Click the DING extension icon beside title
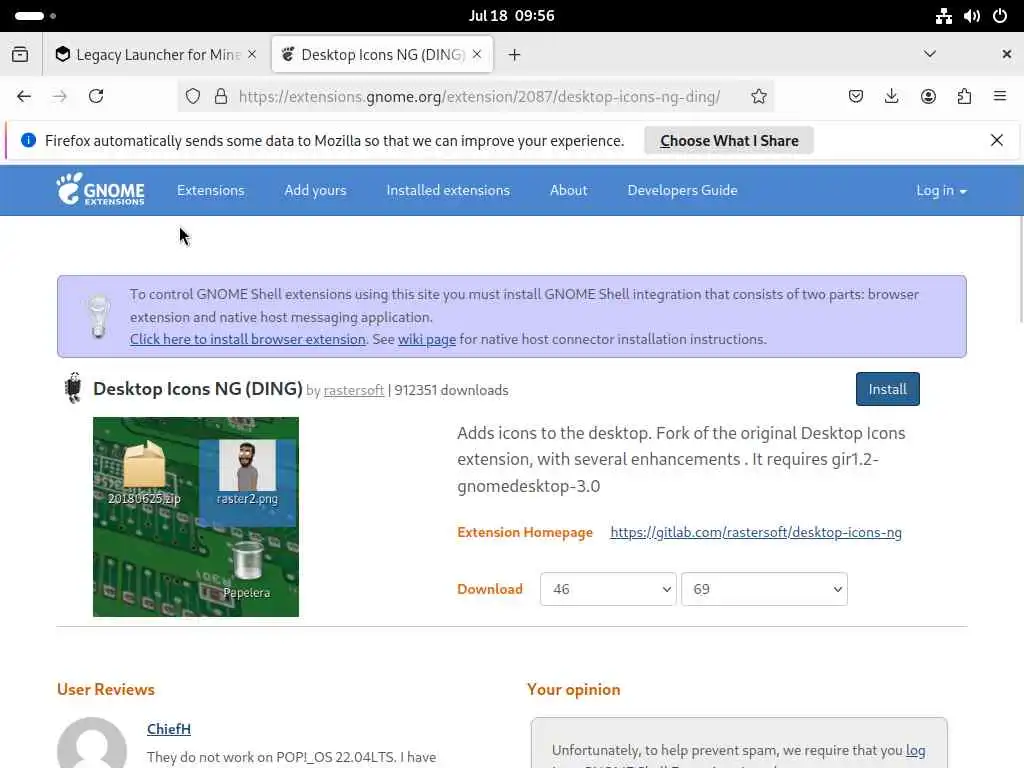Viewport: 1024px width, 768px height. click(x=74, y=388)
